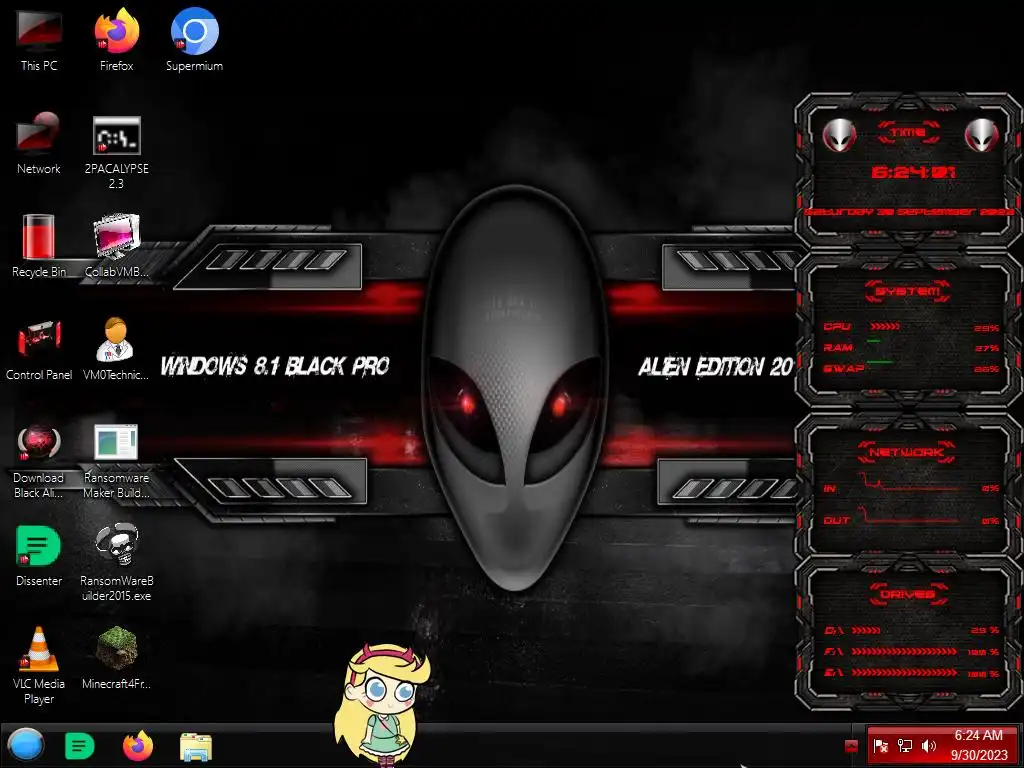Click the taskbar clock showing 6:24 AM
Screen dimensions: 1024x768
tap(978, 745)
